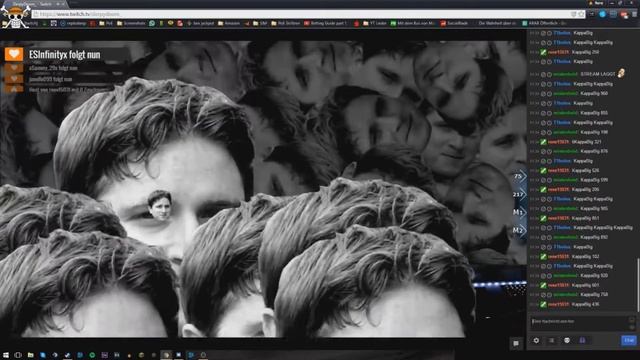Click orange heart icon beside ESInfinityx alert
The image size is (640, 360).
pos(14,54)
